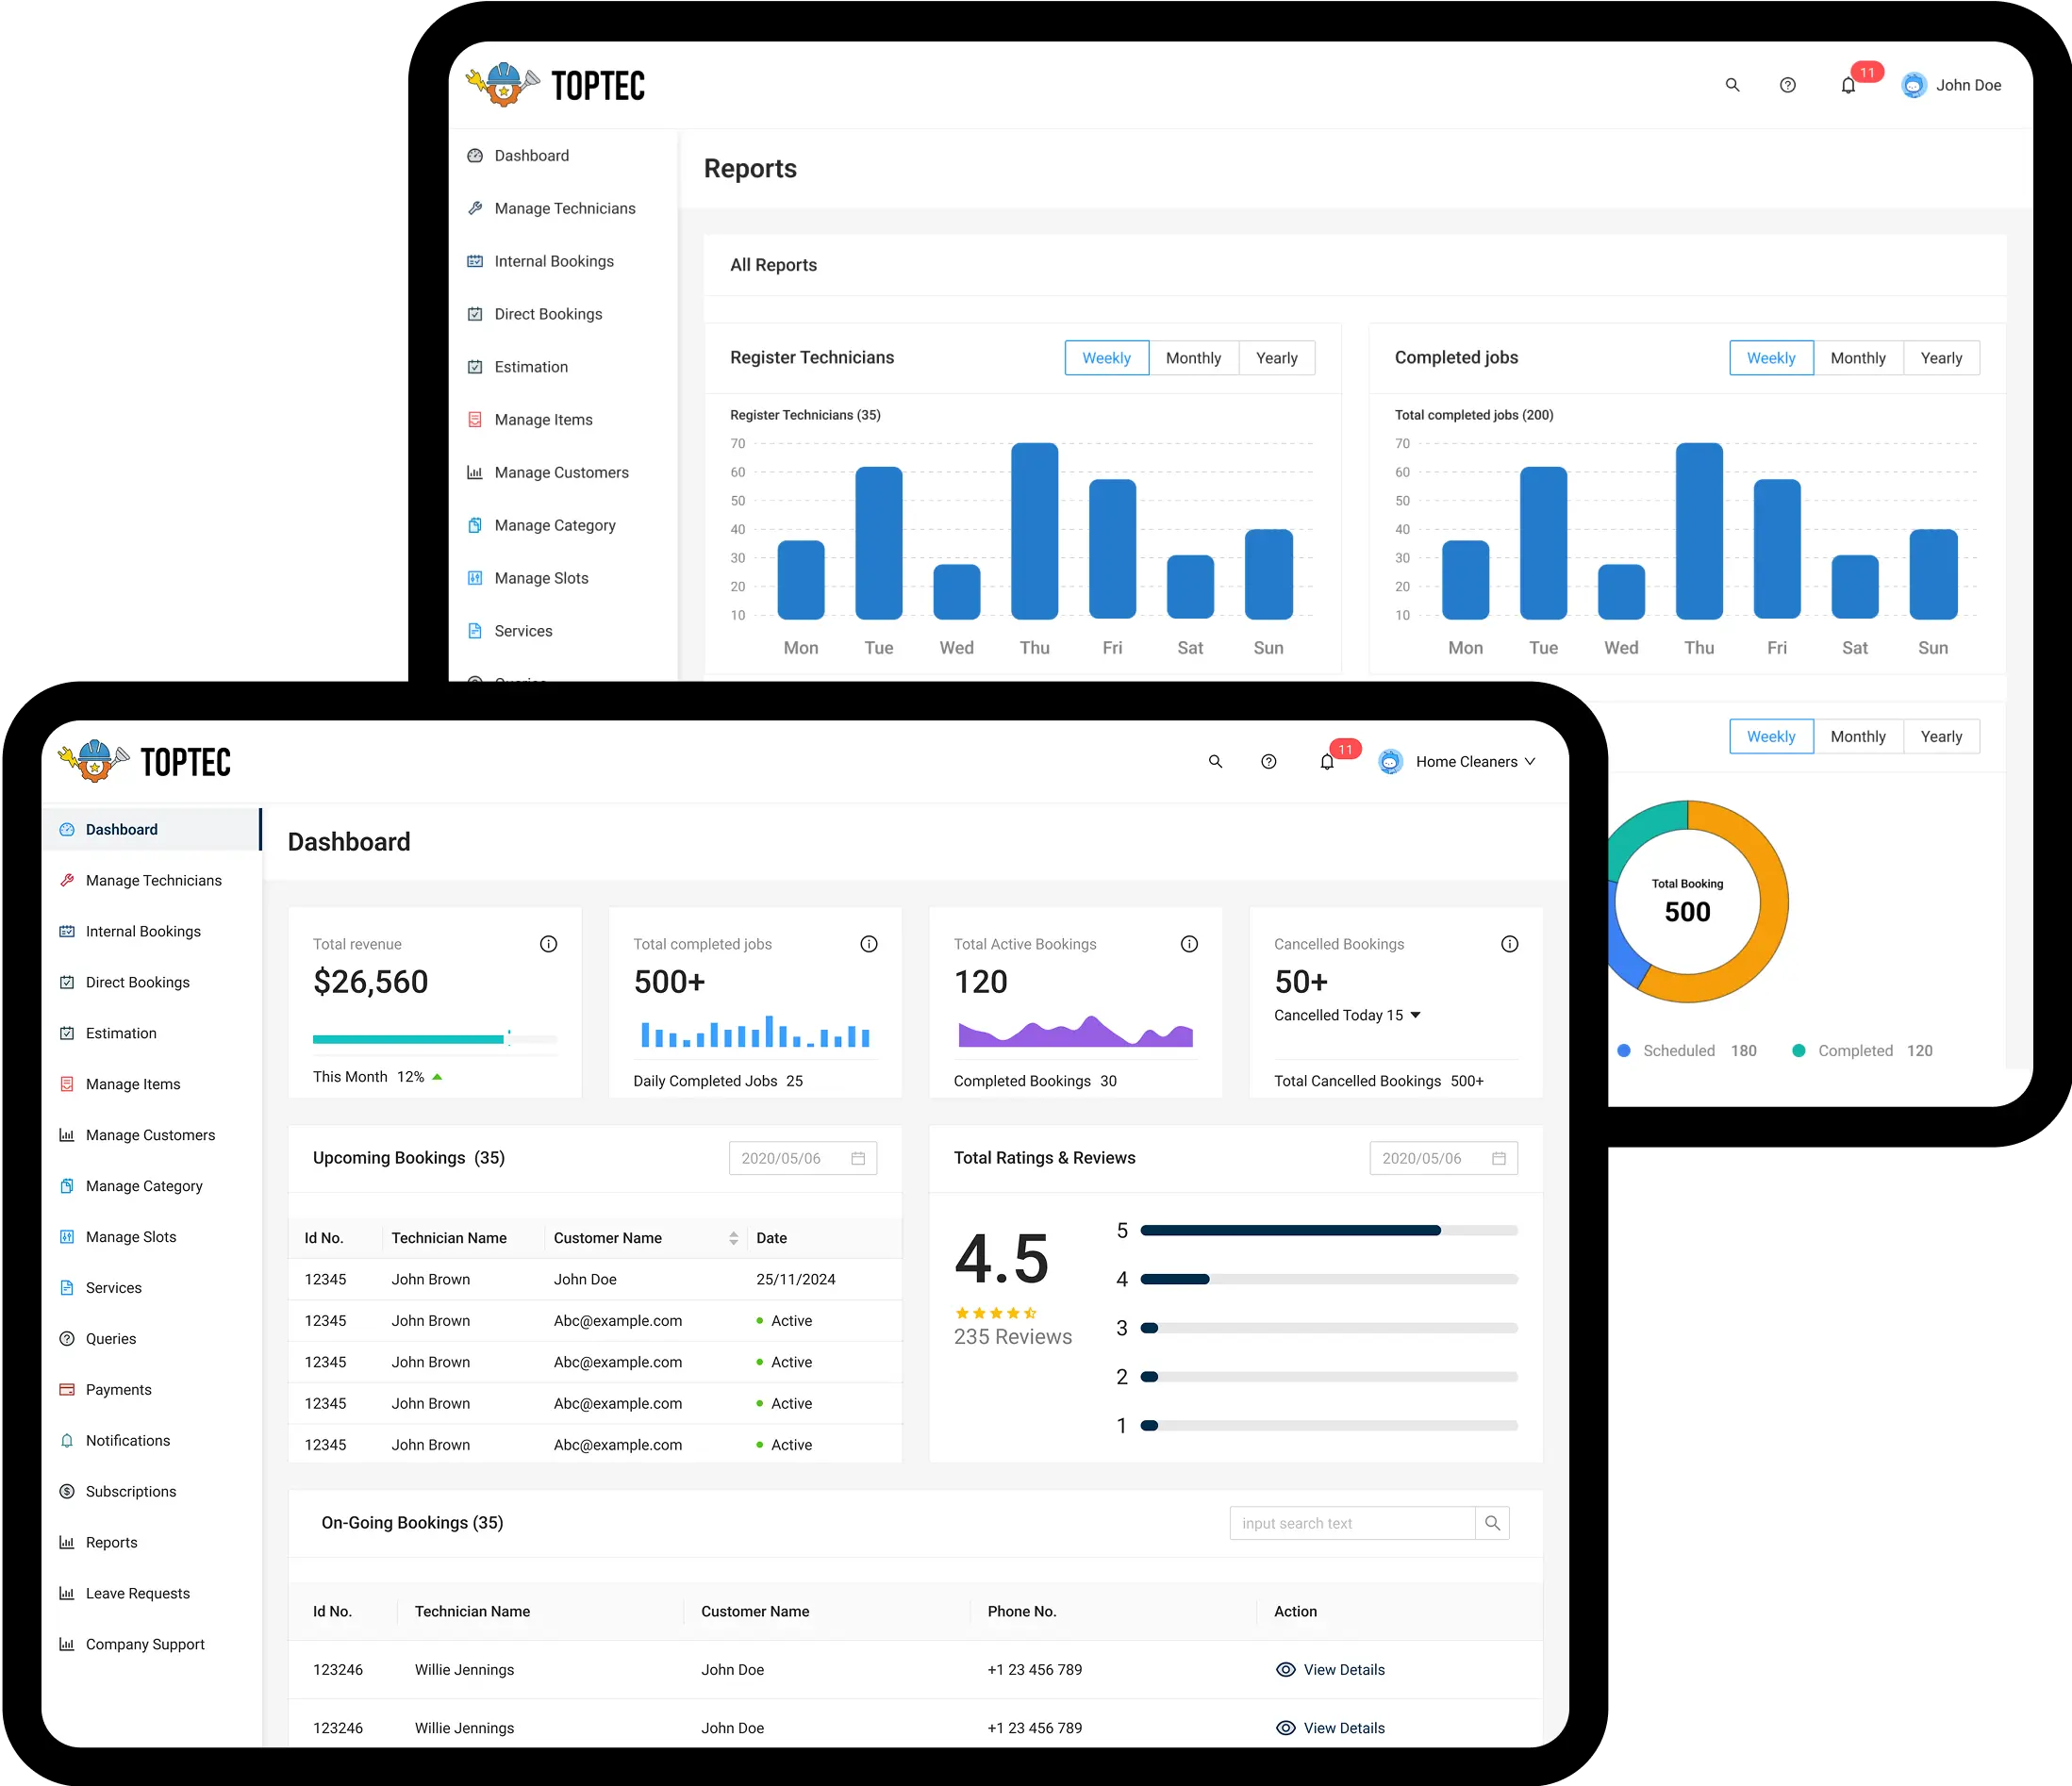The image size is (2072, 1786).
Task: Click calendar icon in Upcoming Bookings date field
Action: (858, 1158)
